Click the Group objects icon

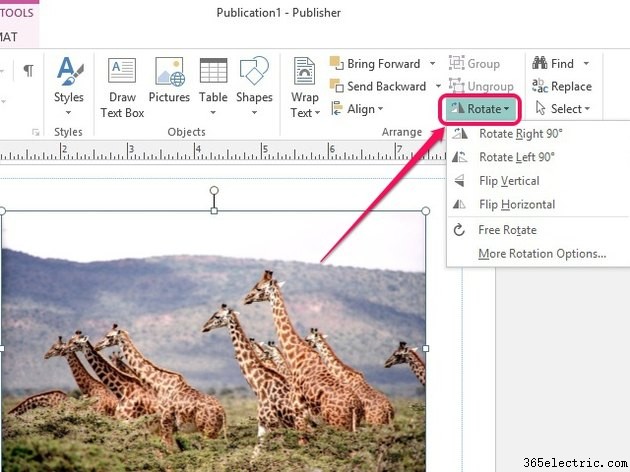456,63
